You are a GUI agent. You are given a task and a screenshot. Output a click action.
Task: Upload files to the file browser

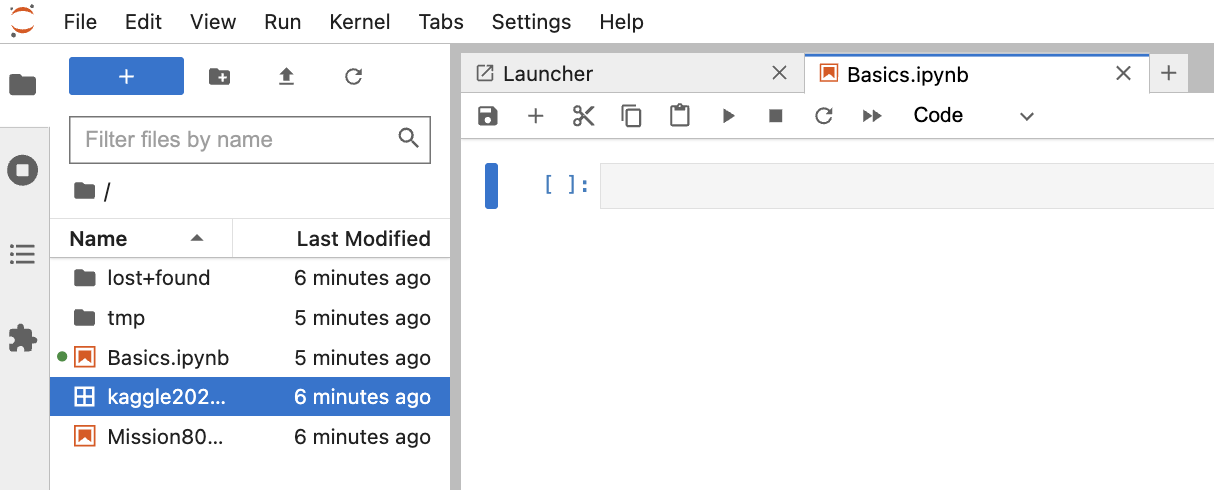point(286,76)
